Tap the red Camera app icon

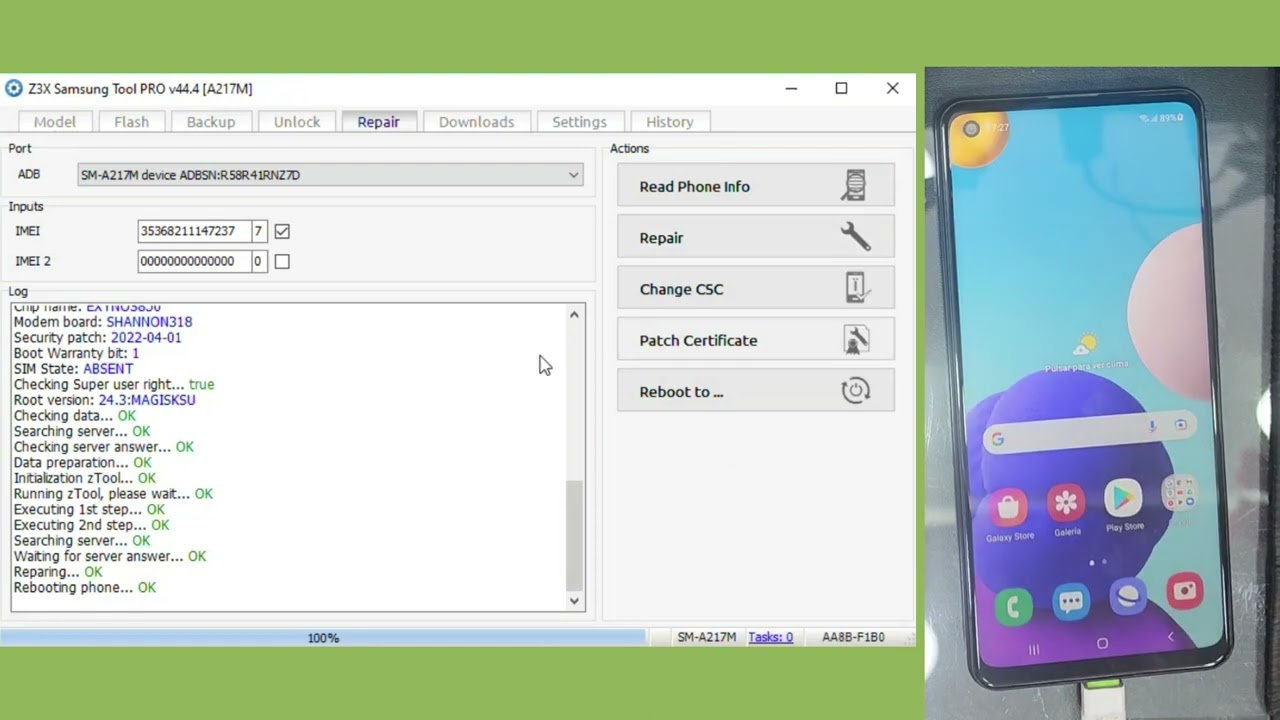pyautogui.click(x=1185, y=591)
